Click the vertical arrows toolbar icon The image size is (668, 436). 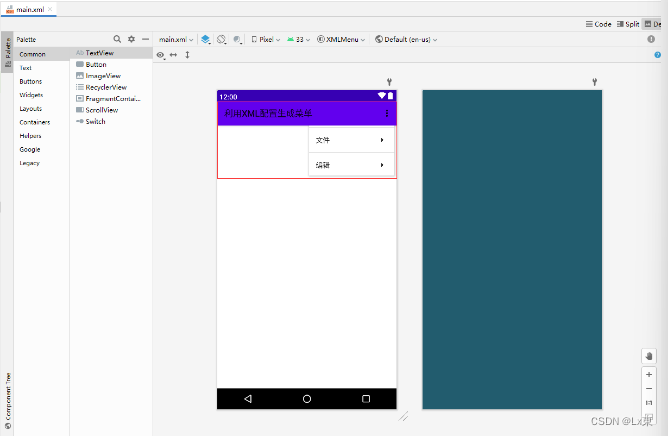point(187,55)
